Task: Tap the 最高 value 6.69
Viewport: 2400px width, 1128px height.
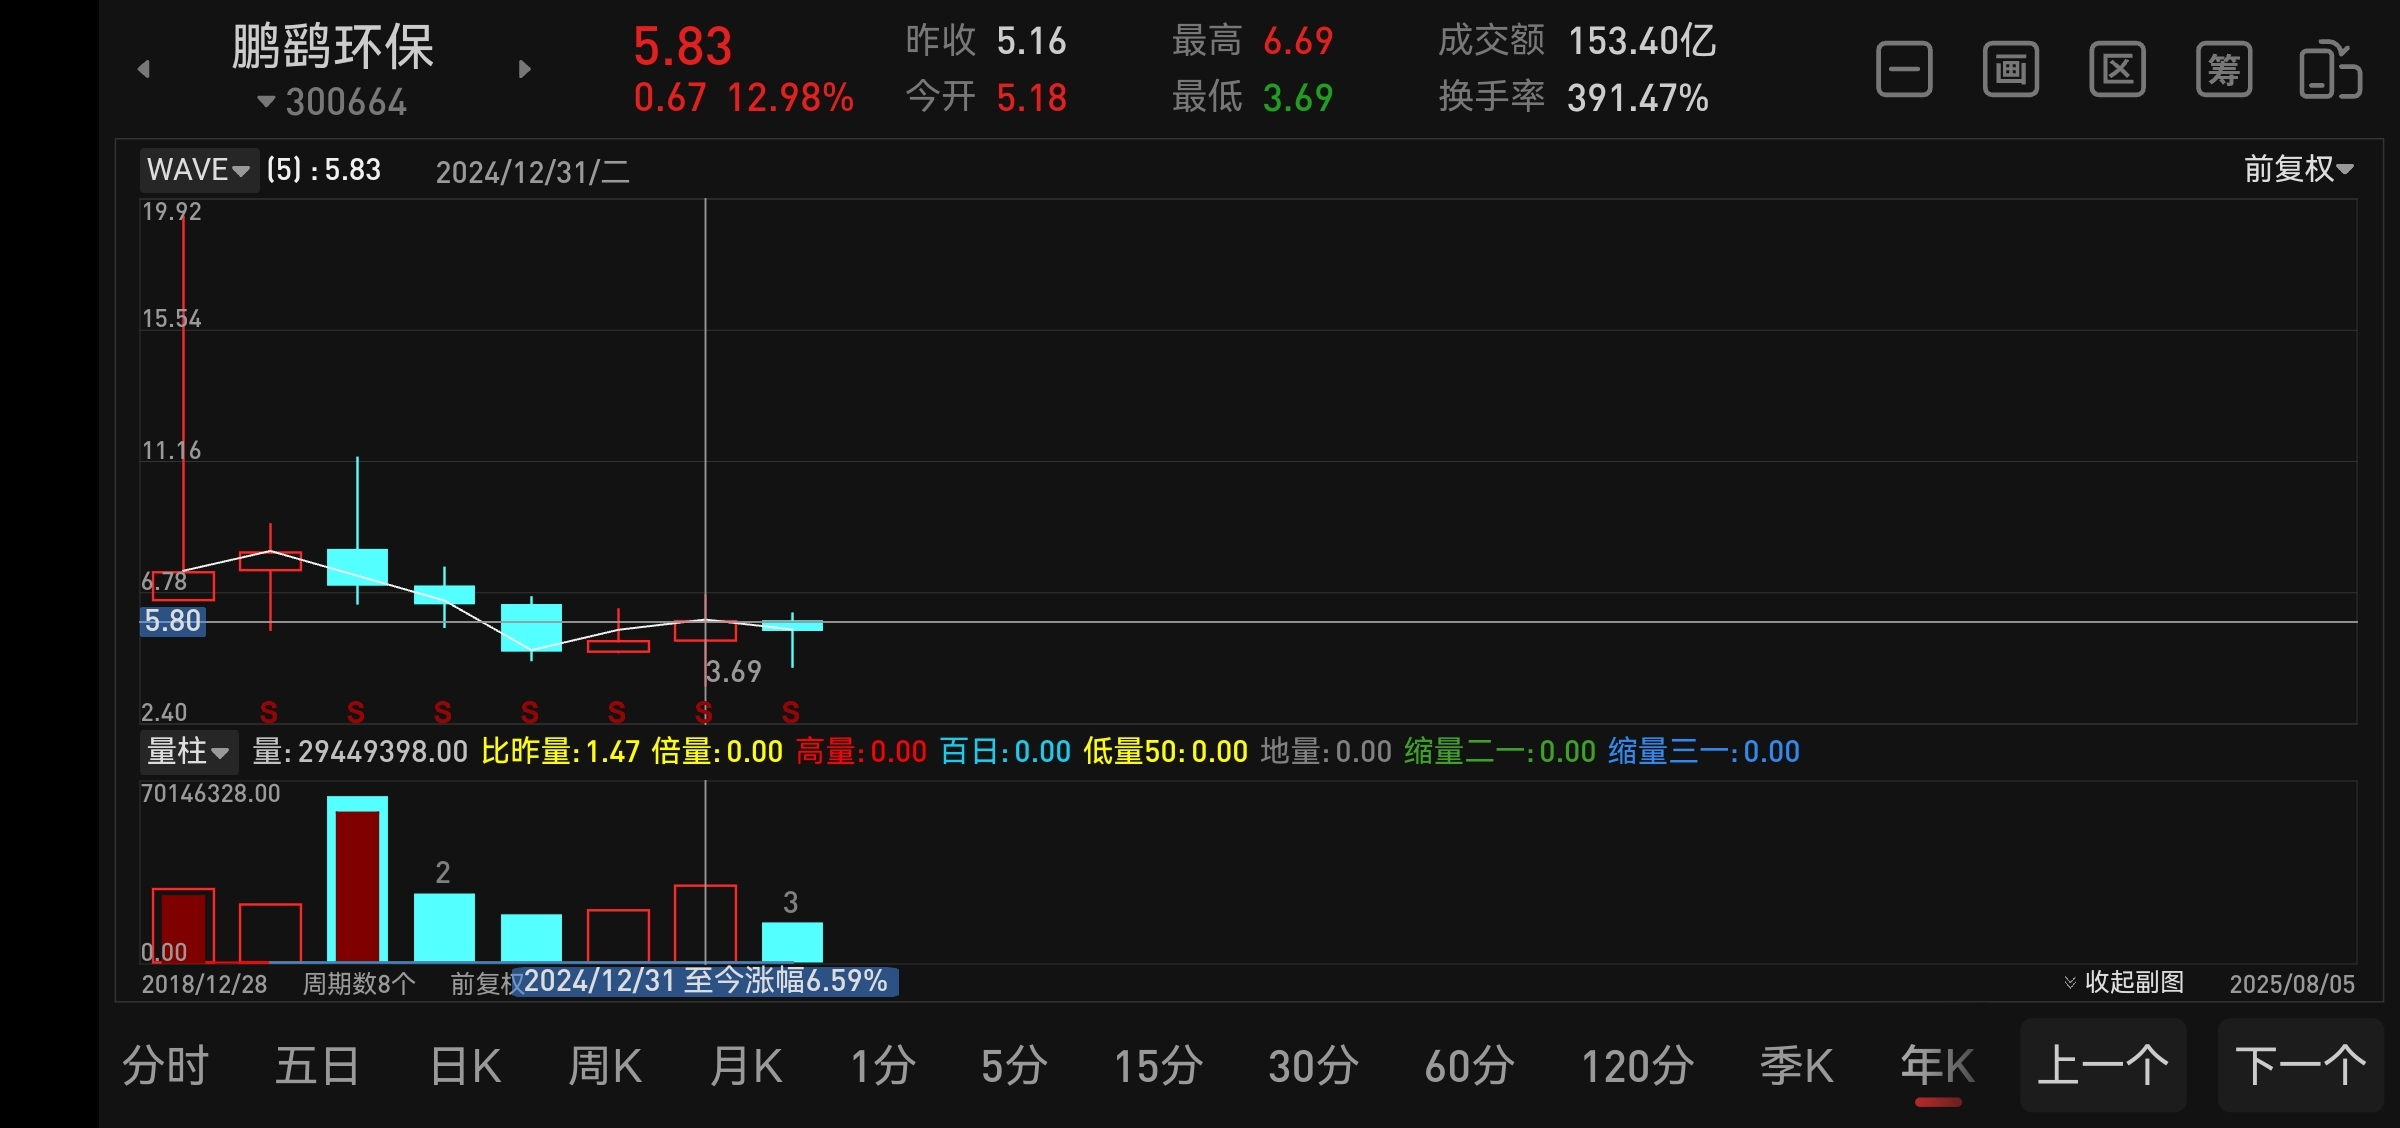Action: click(x=1298, y=41)
